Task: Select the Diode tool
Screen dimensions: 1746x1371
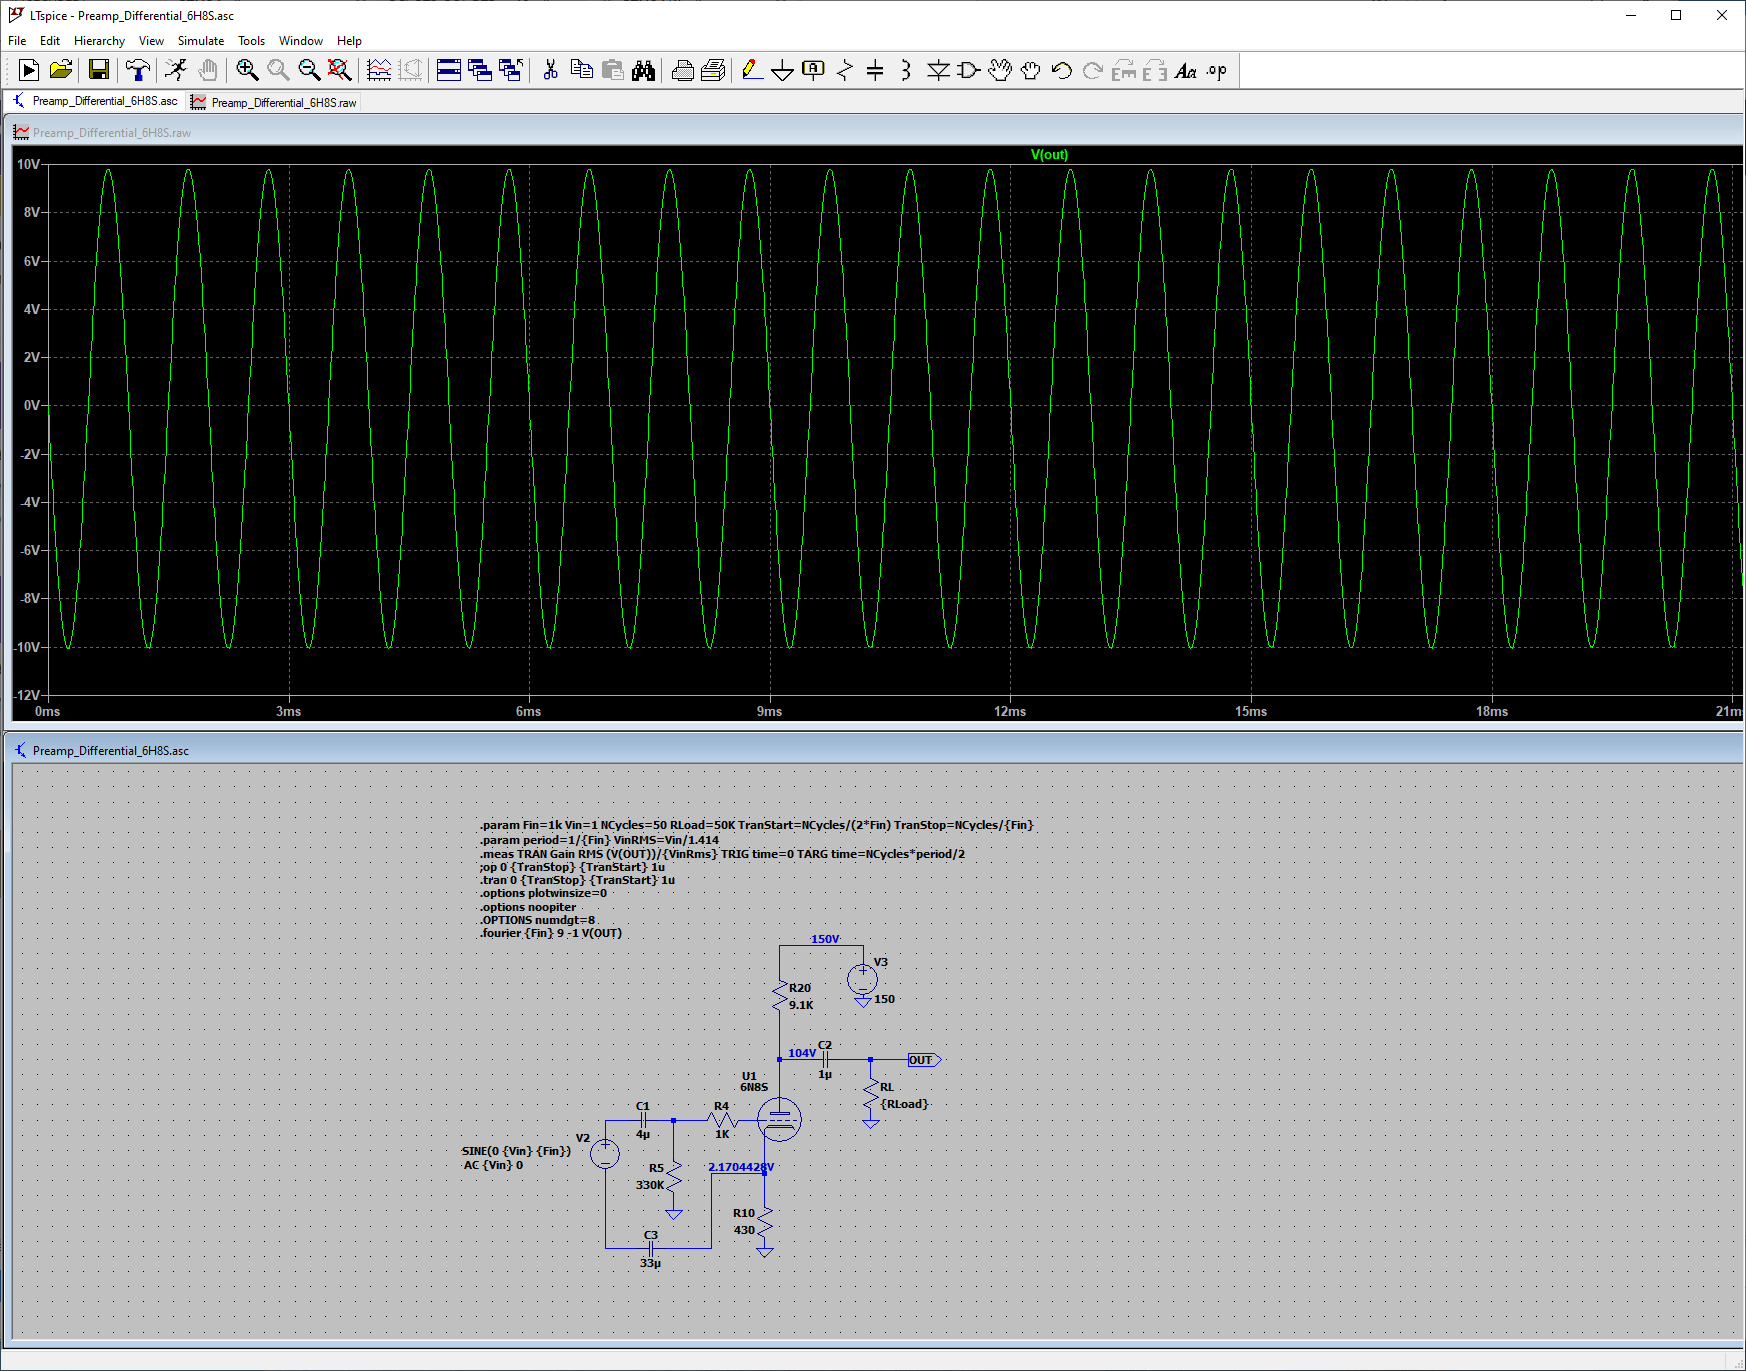Action: point(938,70)
